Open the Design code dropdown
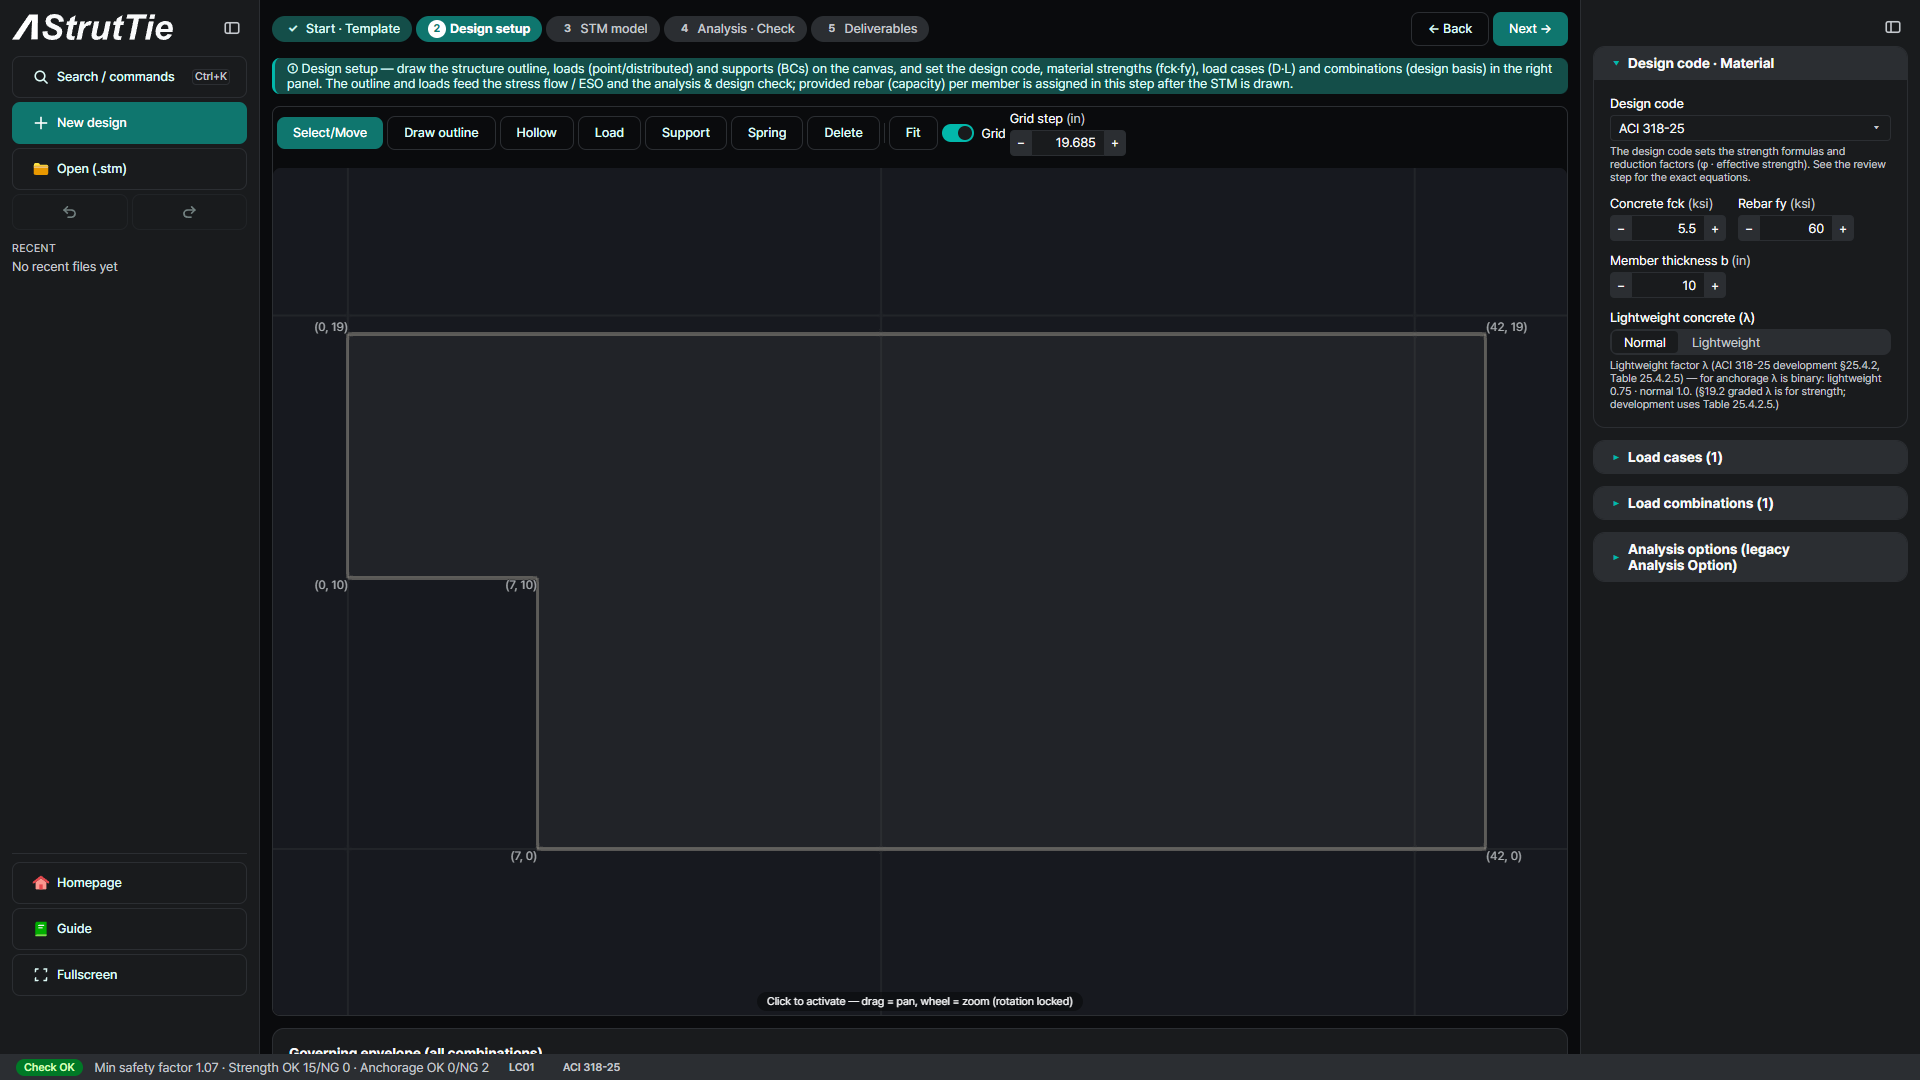Screen dimensions: 1920x1080 (x=1750, y=129)
